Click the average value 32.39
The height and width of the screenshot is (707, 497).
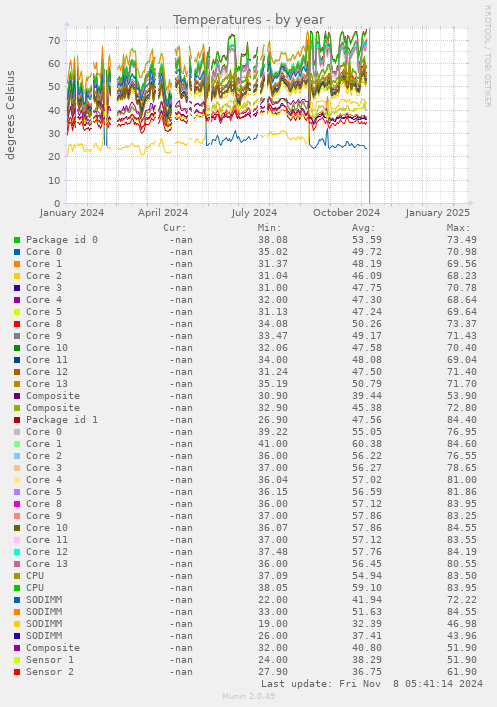[367, 624]
